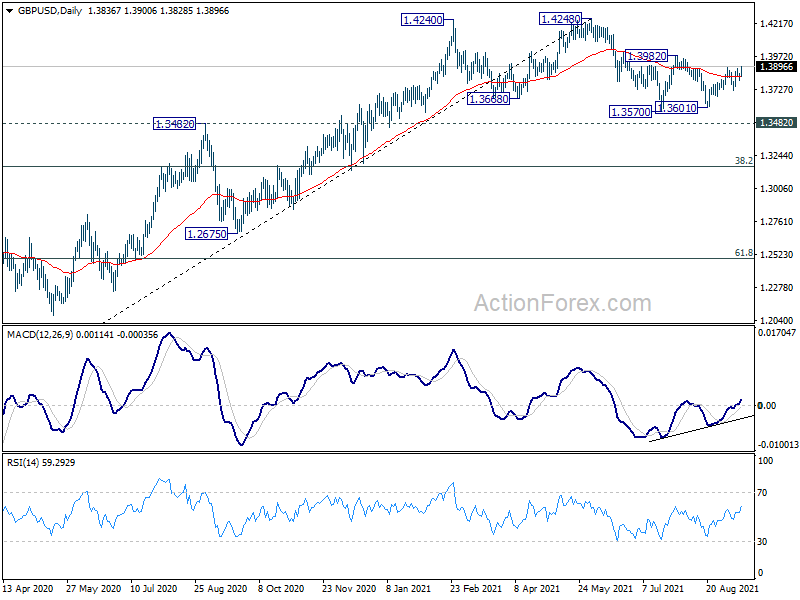
Task: Choose the 1.35700 price label
Action: click(631, 112)
